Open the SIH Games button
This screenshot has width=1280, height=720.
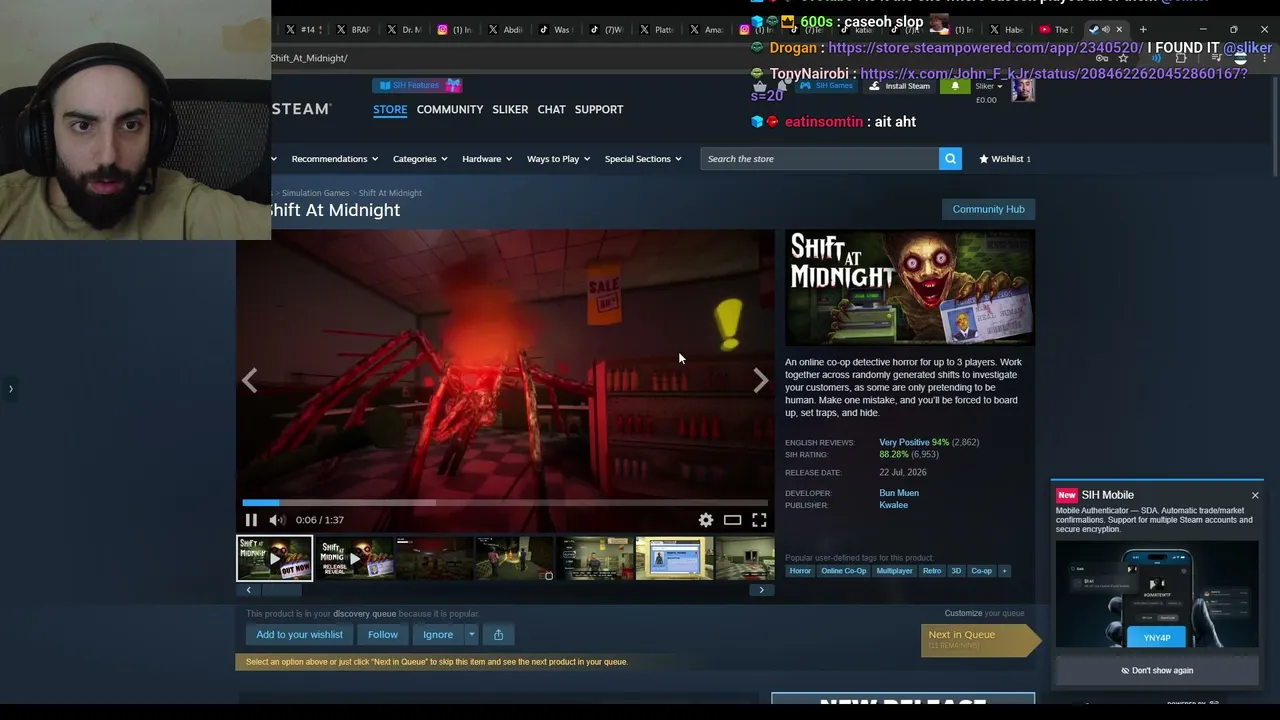click(x=826, y=86)
